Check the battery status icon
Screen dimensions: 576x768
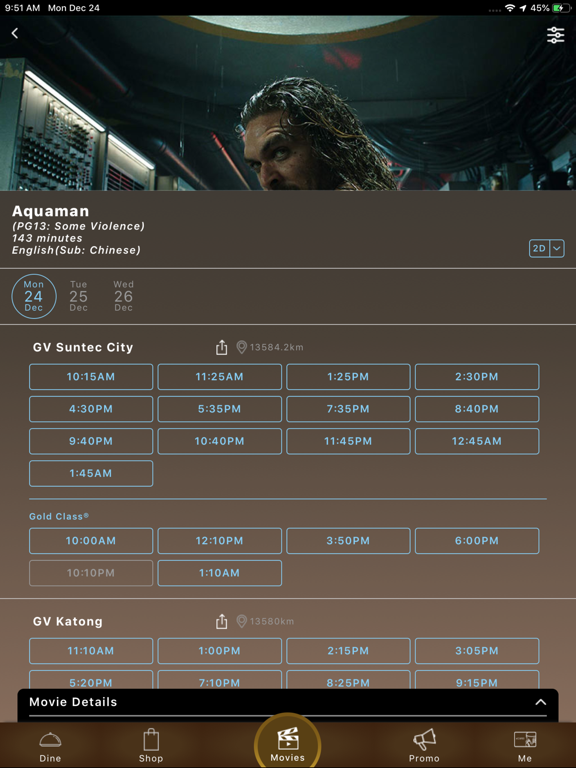click(x=561, y=8)
